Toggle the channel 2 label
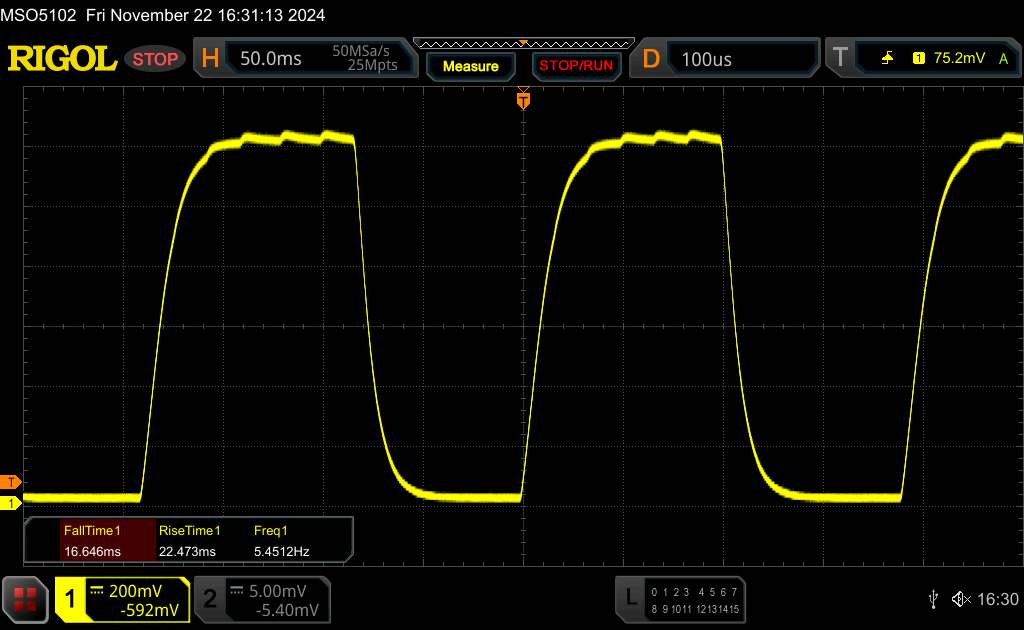The height and width of the screenshot is (630, 1024). point(210,599)
